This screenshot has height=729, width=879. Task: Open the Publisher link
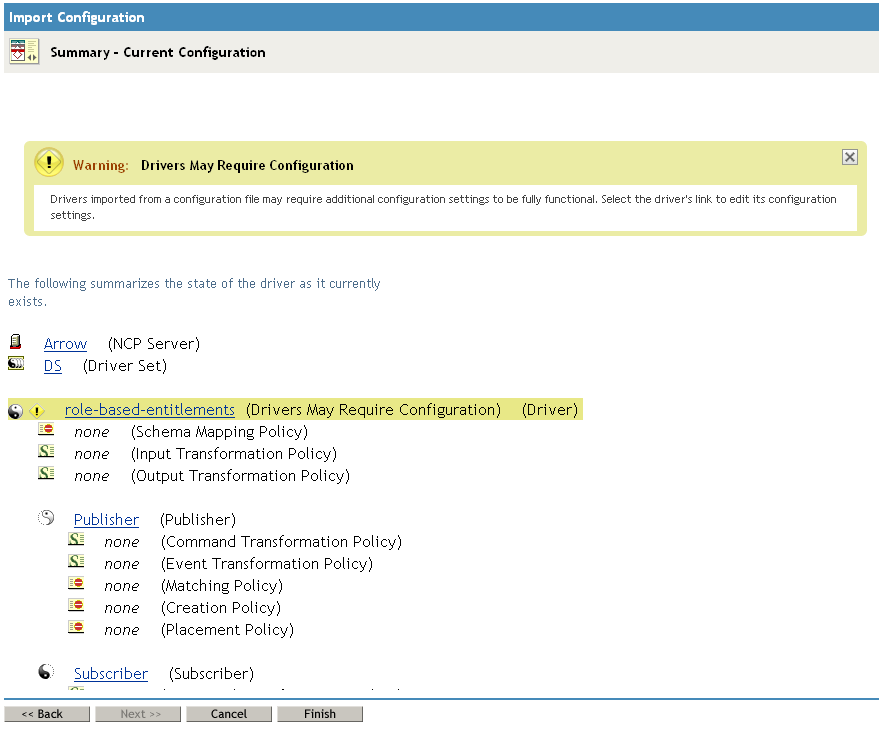tap(107, 520)
